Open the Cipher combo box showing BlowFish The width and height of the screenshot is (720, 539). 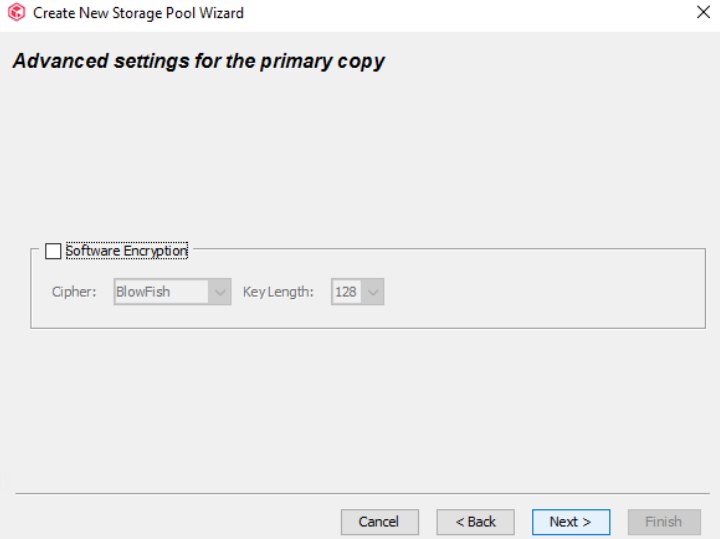click(161, 292)
